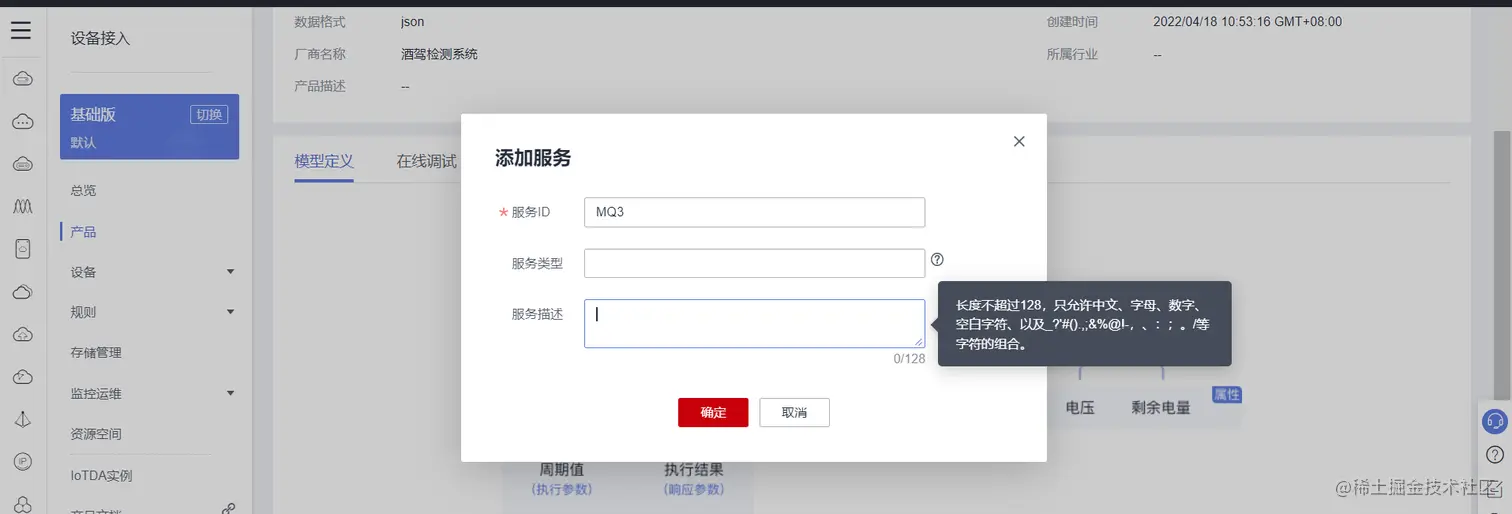Click the 切换 edition switch button
This screenshot has height=514, width=1512.
[209, 114]
